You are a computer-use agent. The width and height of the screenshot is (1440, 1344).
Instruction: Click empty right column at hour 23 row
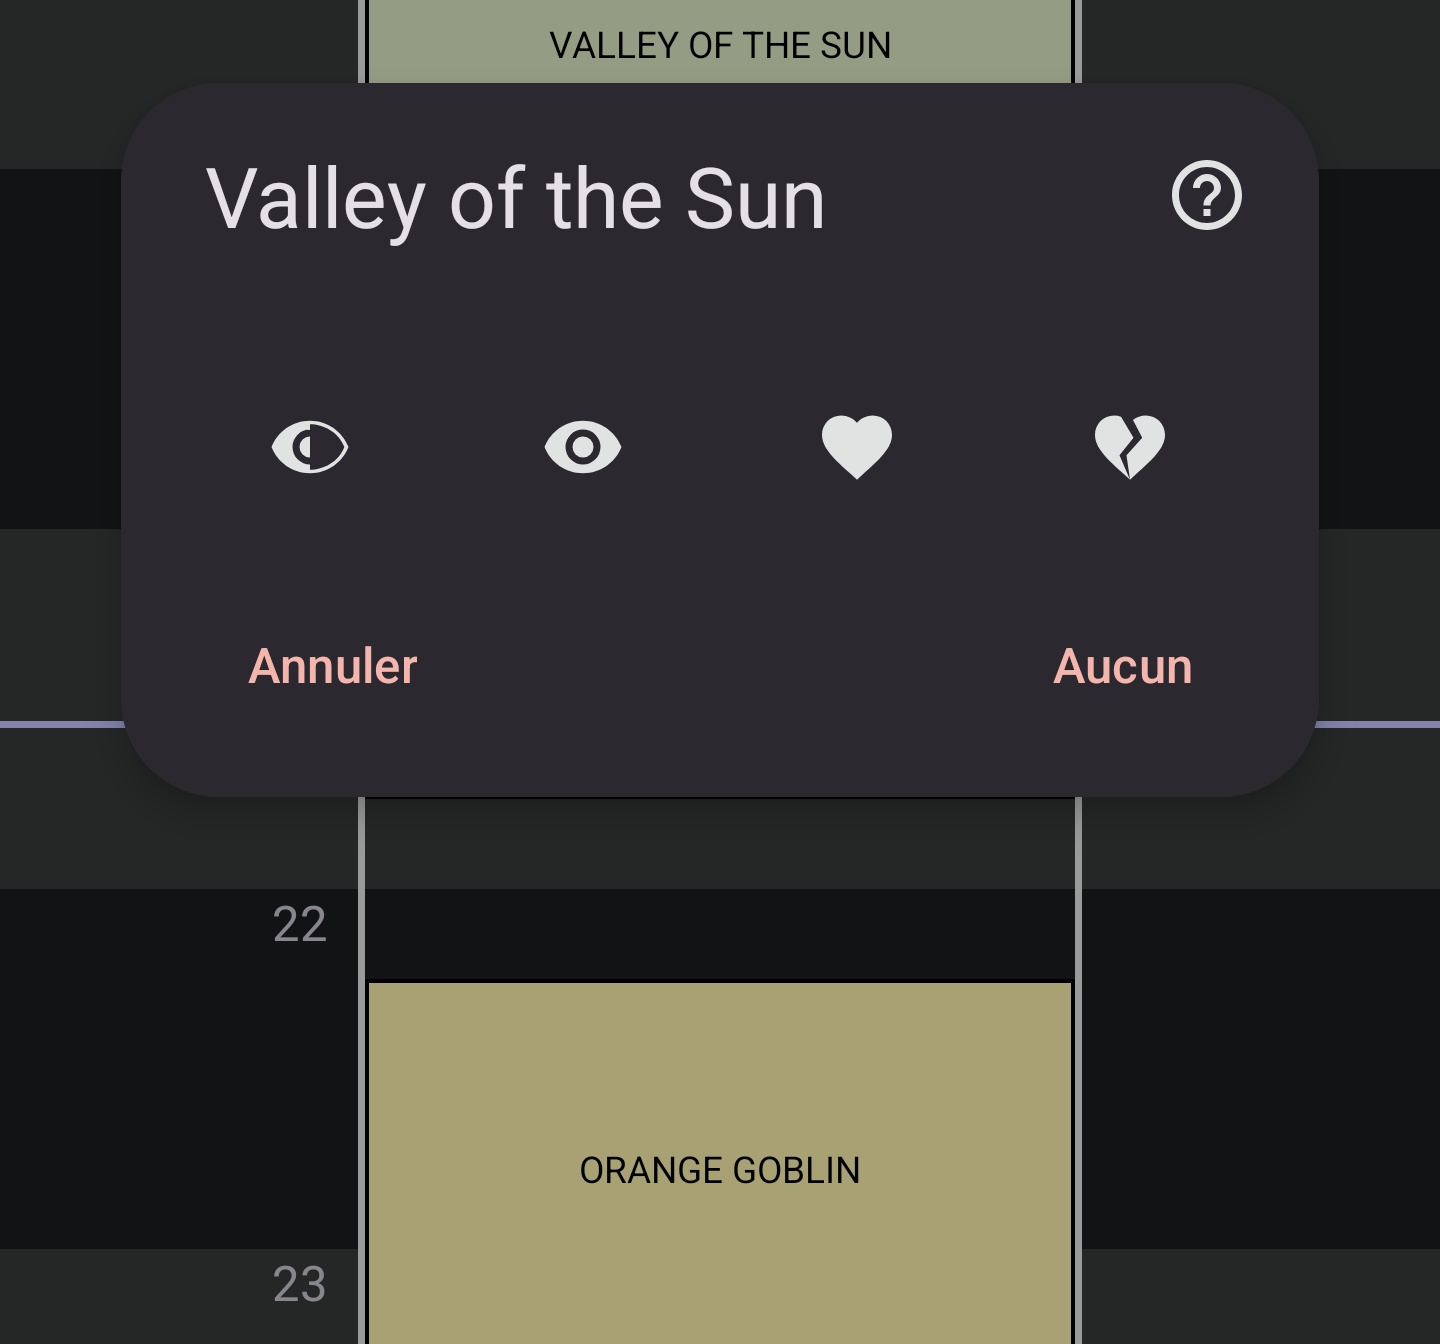1260,1296
